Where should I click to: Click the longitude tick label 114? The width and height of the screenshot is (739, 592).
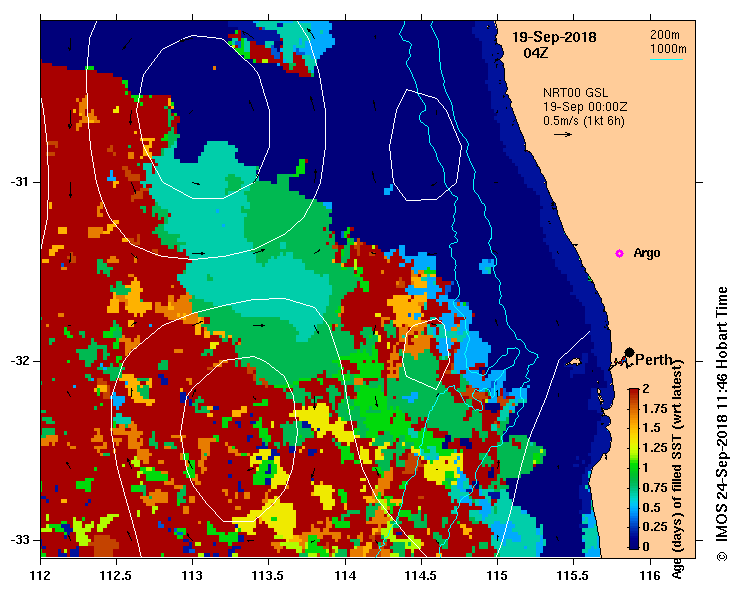tap(345, 576)
